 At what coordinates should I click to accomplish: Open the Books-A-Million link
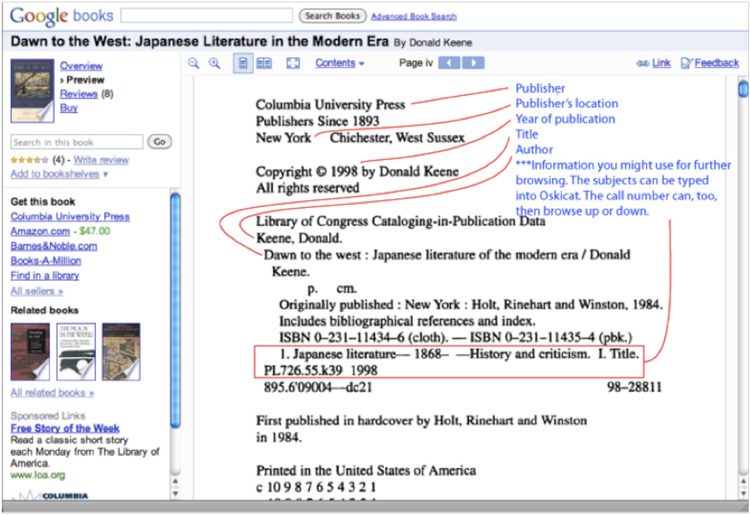46,261
